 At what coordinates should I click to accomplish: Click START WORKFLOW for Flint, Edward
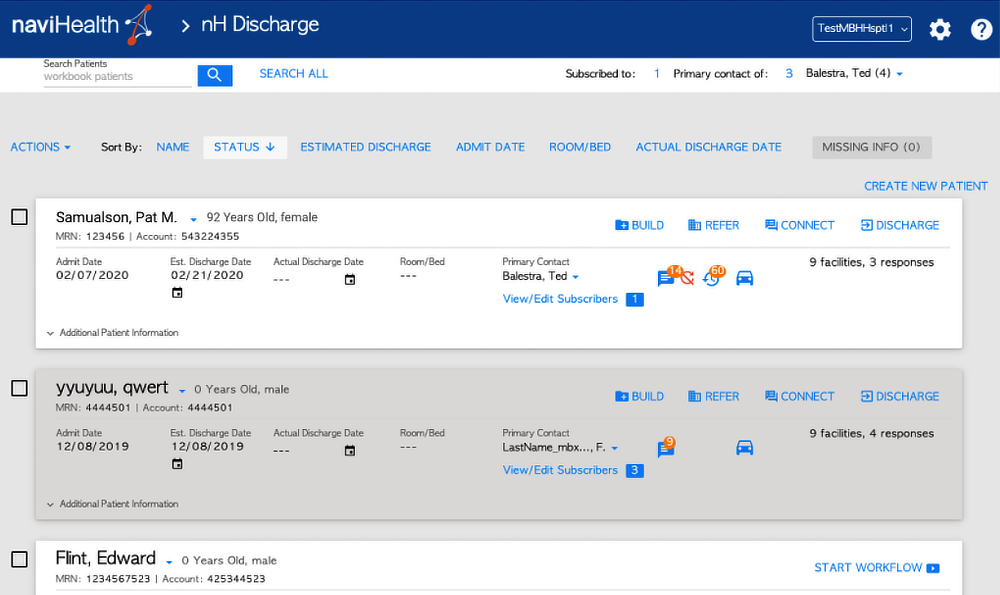tap(877, 568)
